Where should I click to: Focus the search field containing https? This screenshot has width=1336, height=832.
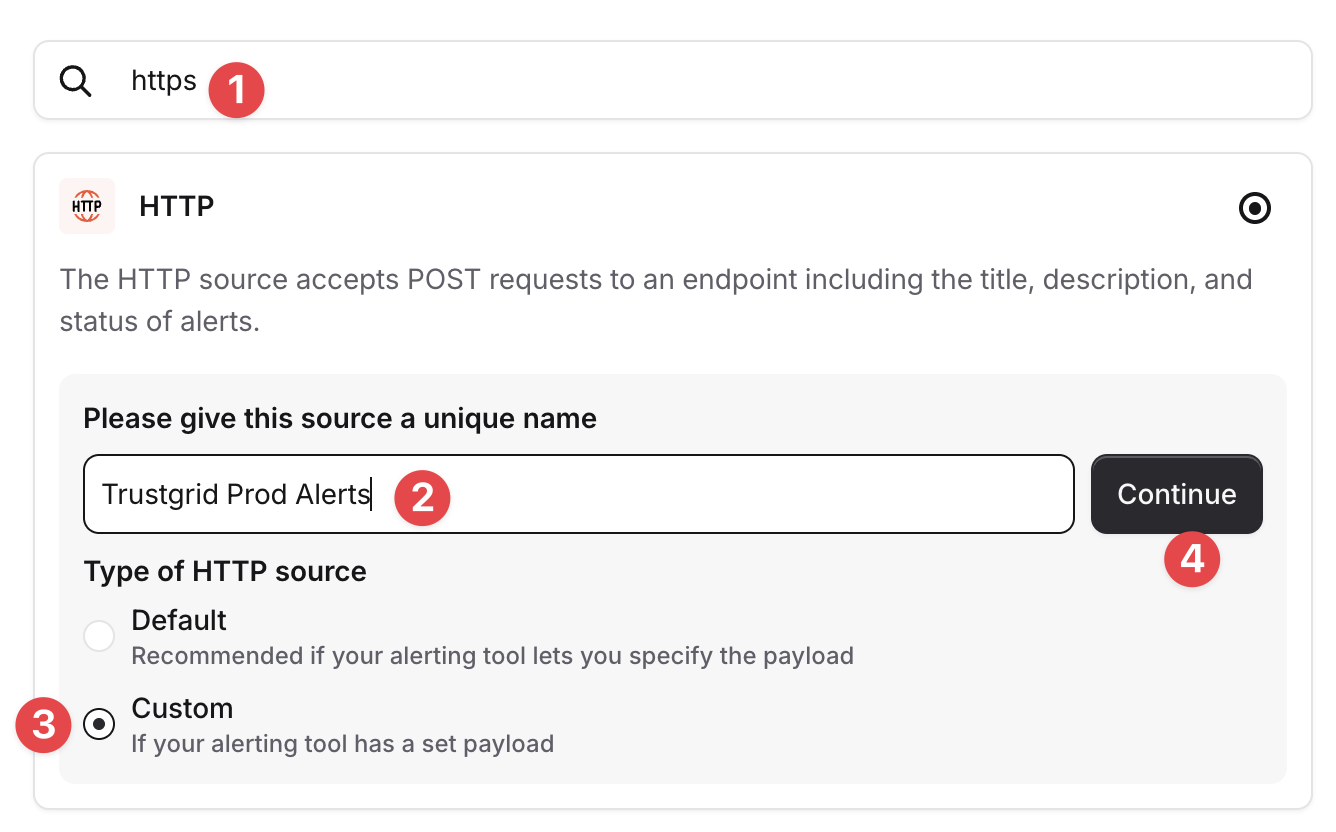pyautogui.click(x=673, y=80)
